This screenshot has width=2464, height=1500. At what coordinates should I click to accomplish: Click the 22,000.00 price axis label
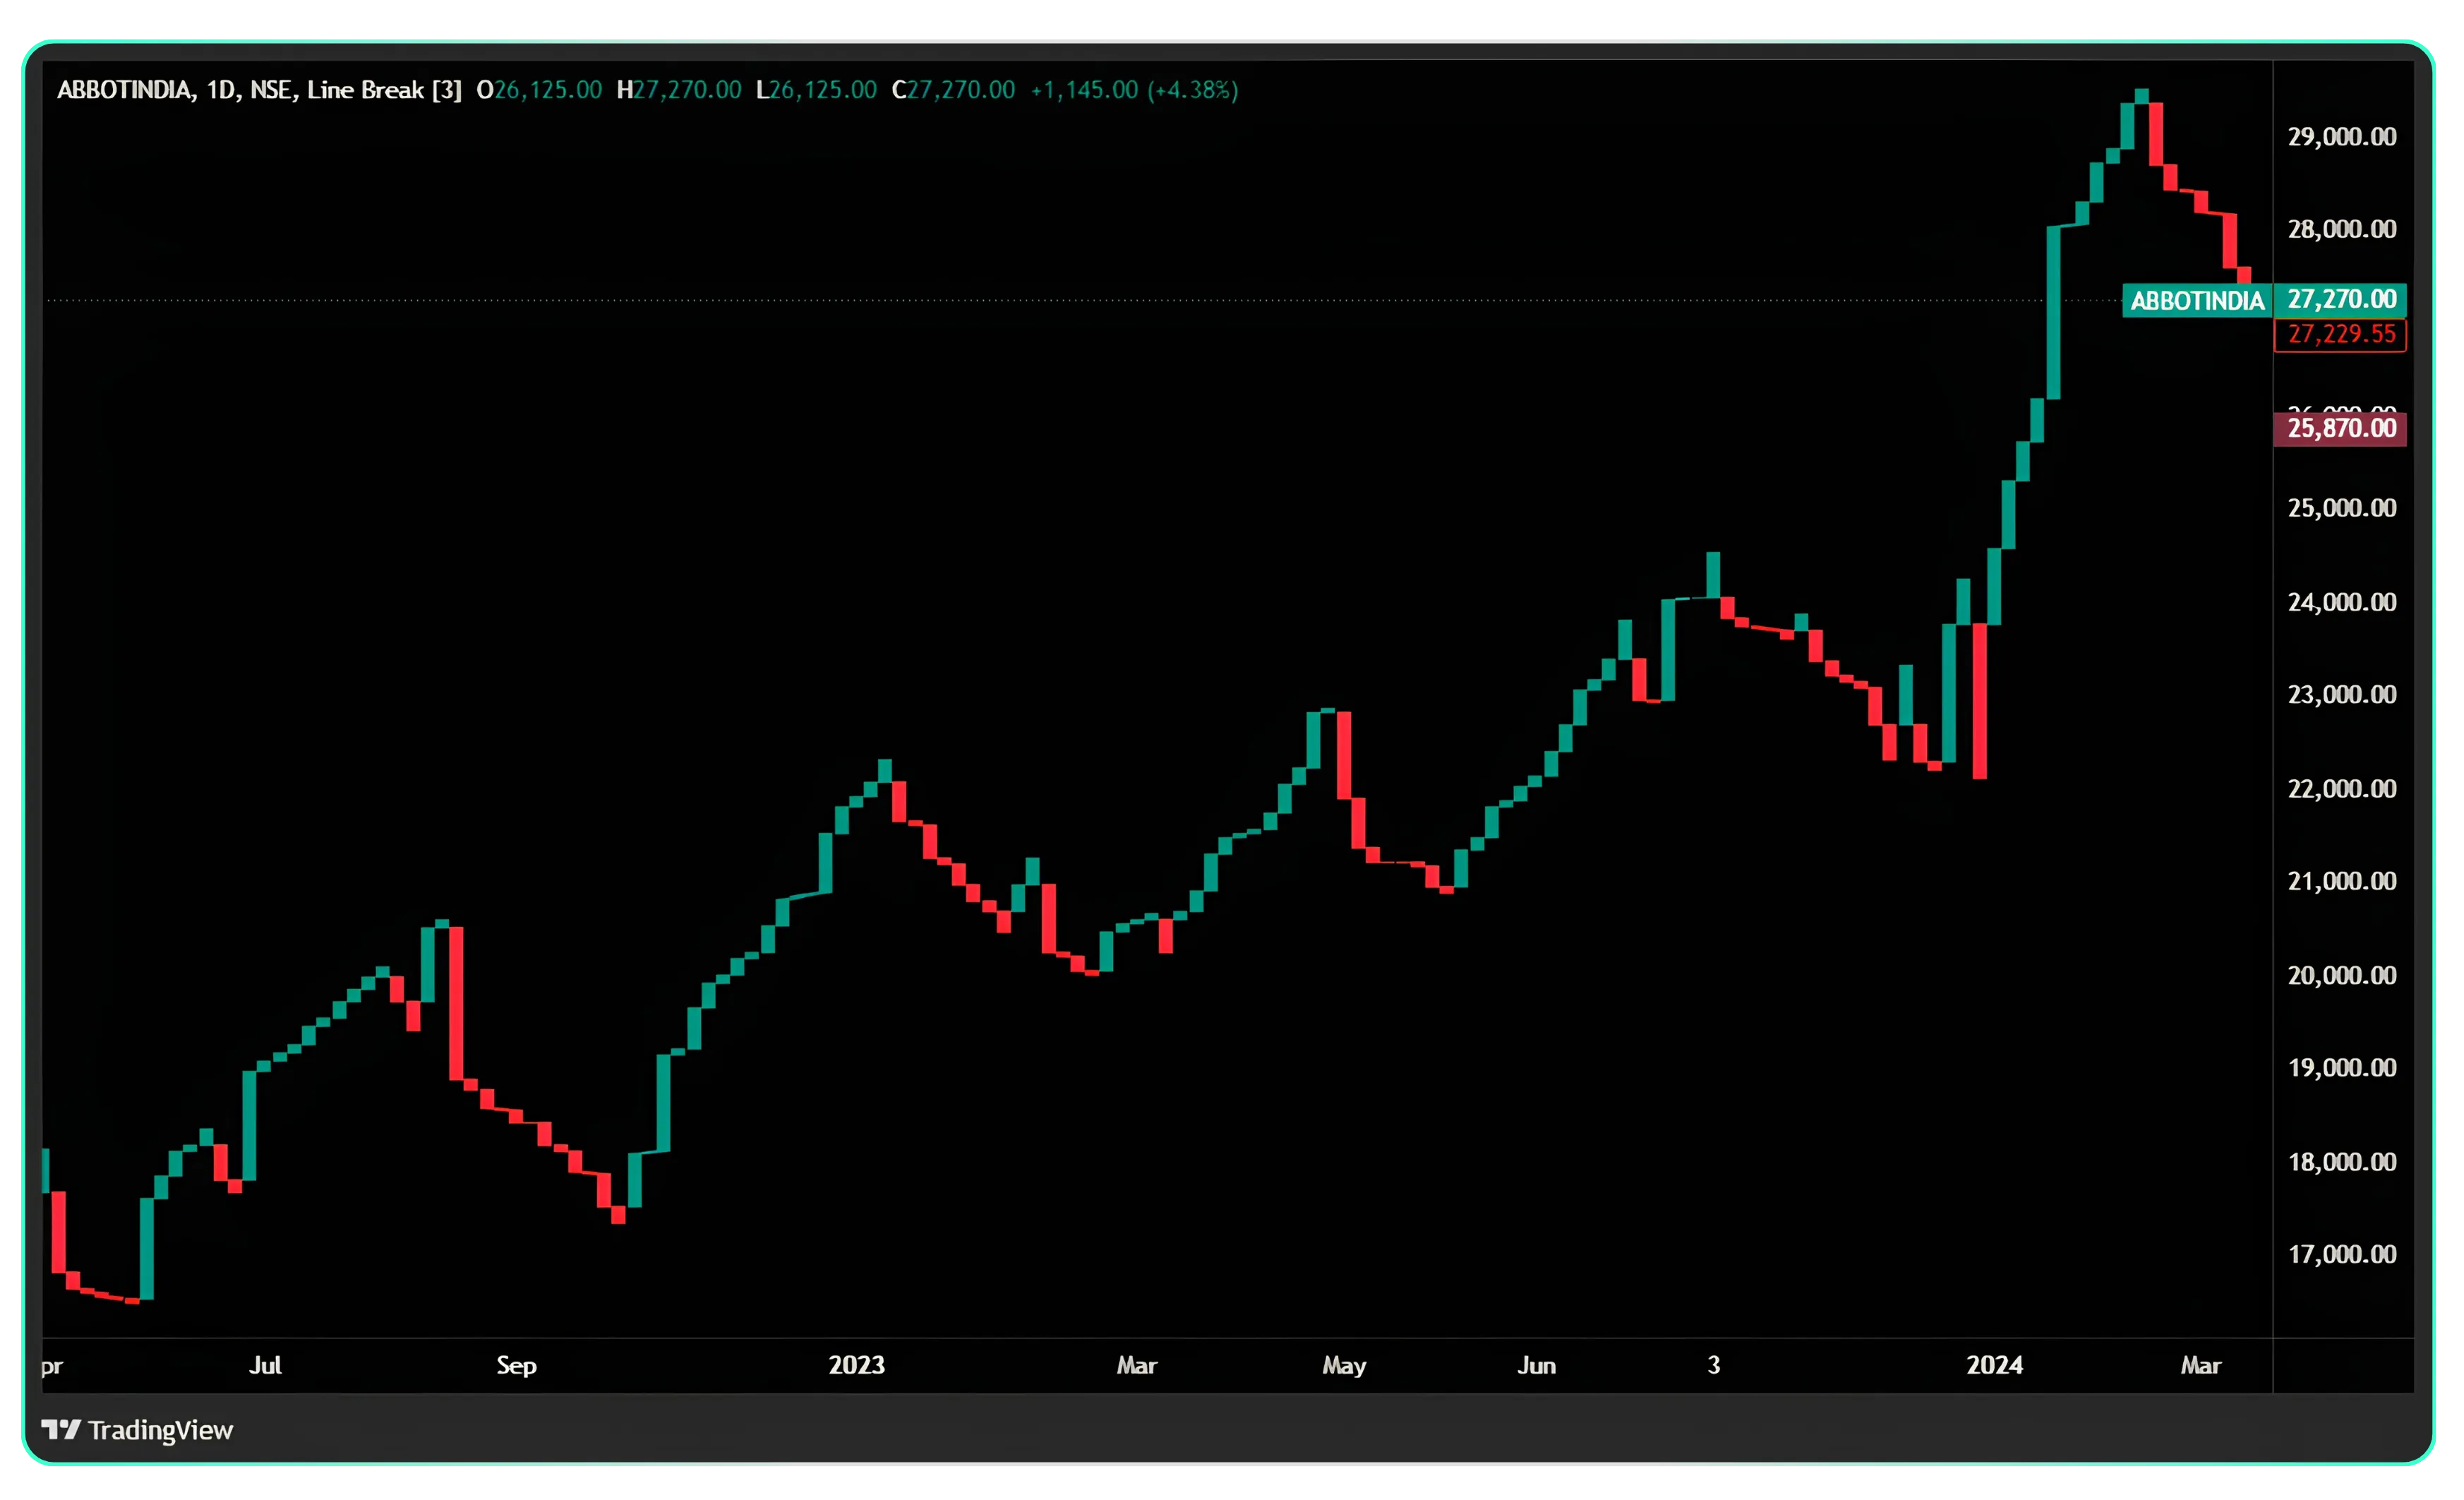[x=2342, y=789]
